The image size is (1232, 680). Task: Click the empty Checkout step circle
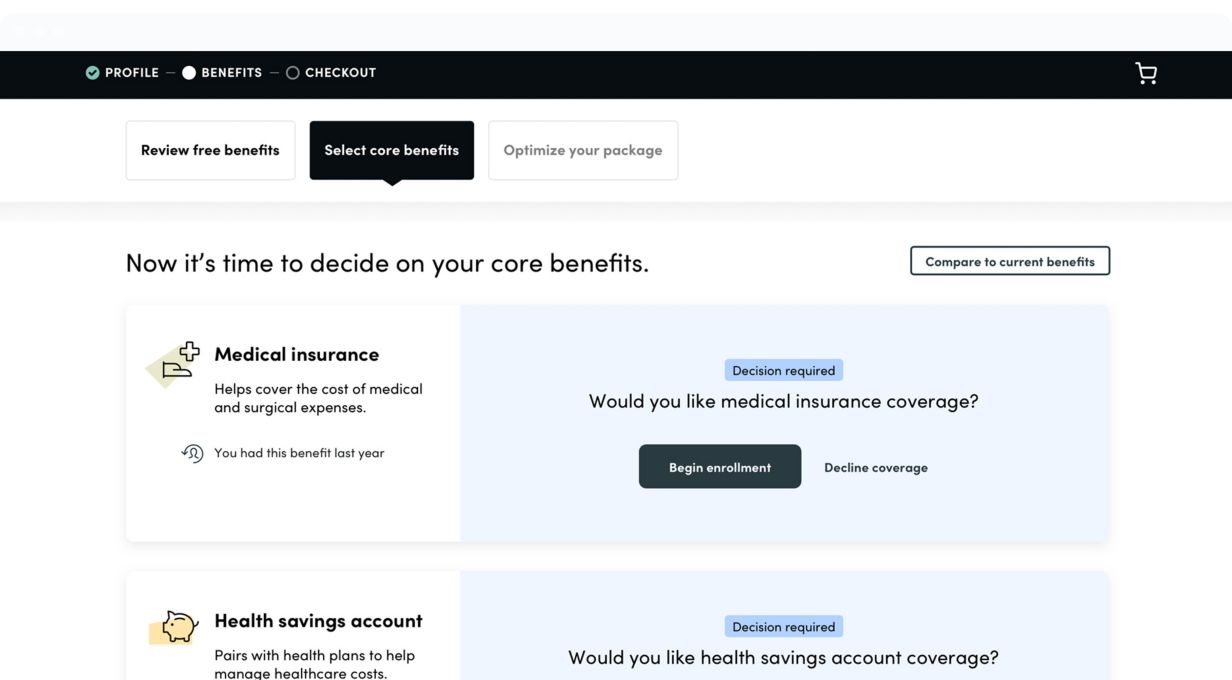tap(293, 73)
